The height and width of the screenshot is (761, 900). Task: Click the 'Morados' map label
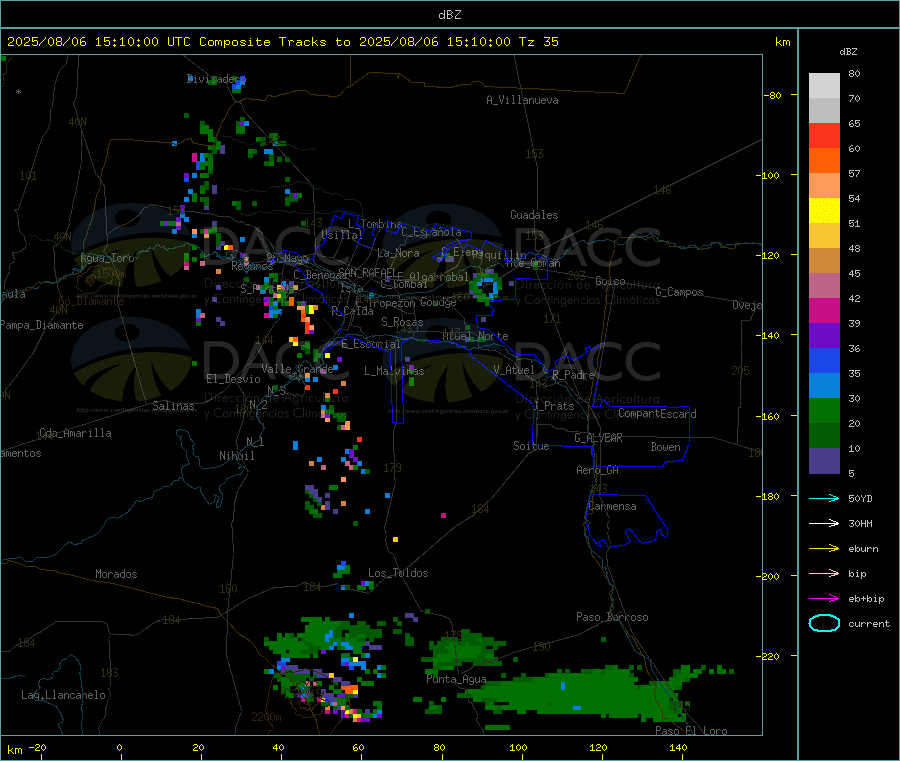point(116,574)
